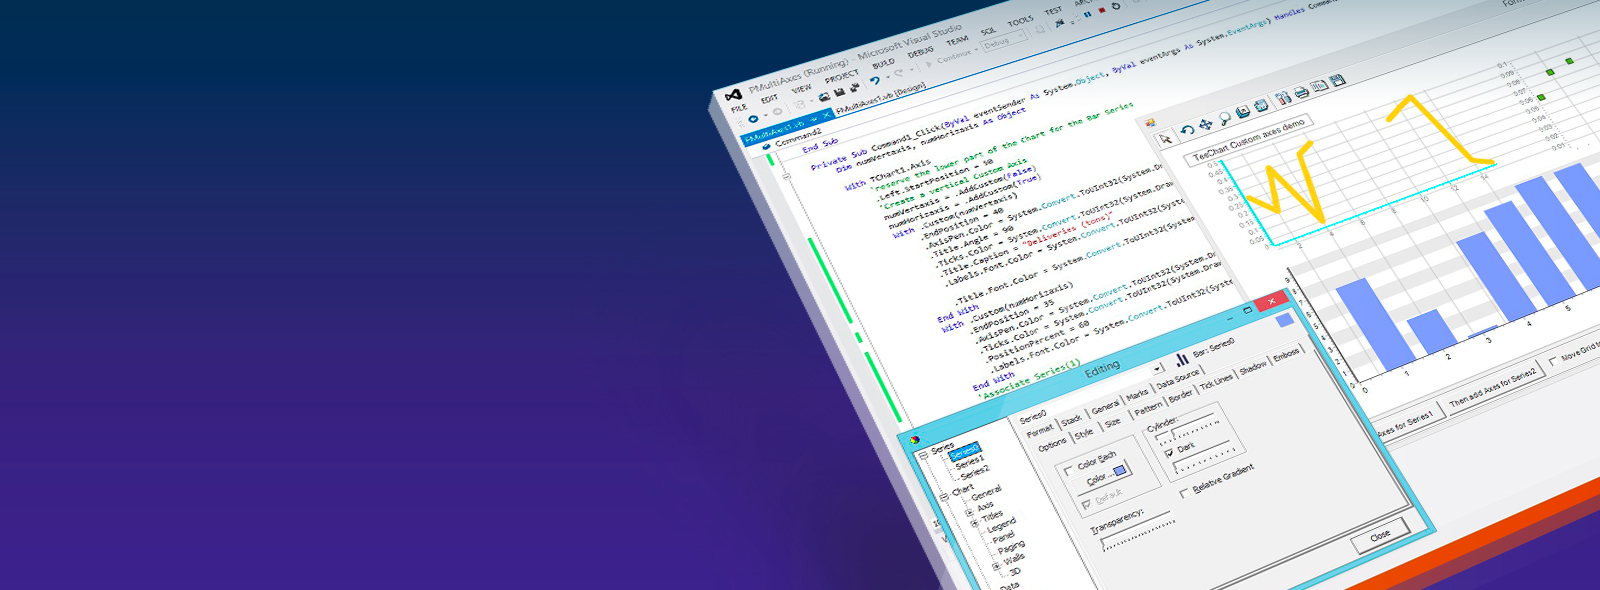Click the Save toolbar icon
Viewport: 1600px width, 590px height.
pyautogui.click(x=839, y=93)
